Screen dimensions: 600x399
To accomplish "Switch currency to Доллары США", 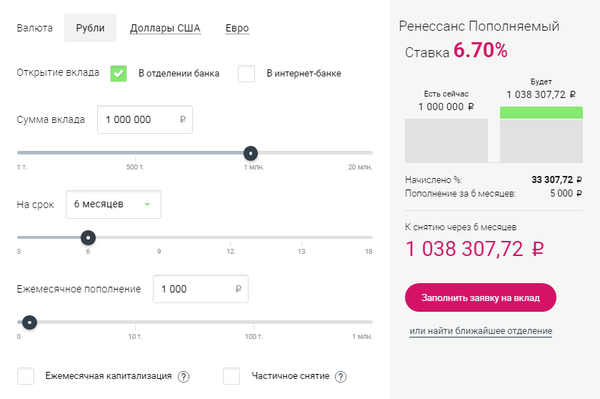I will pyautogui.click(x=165, y=28).
